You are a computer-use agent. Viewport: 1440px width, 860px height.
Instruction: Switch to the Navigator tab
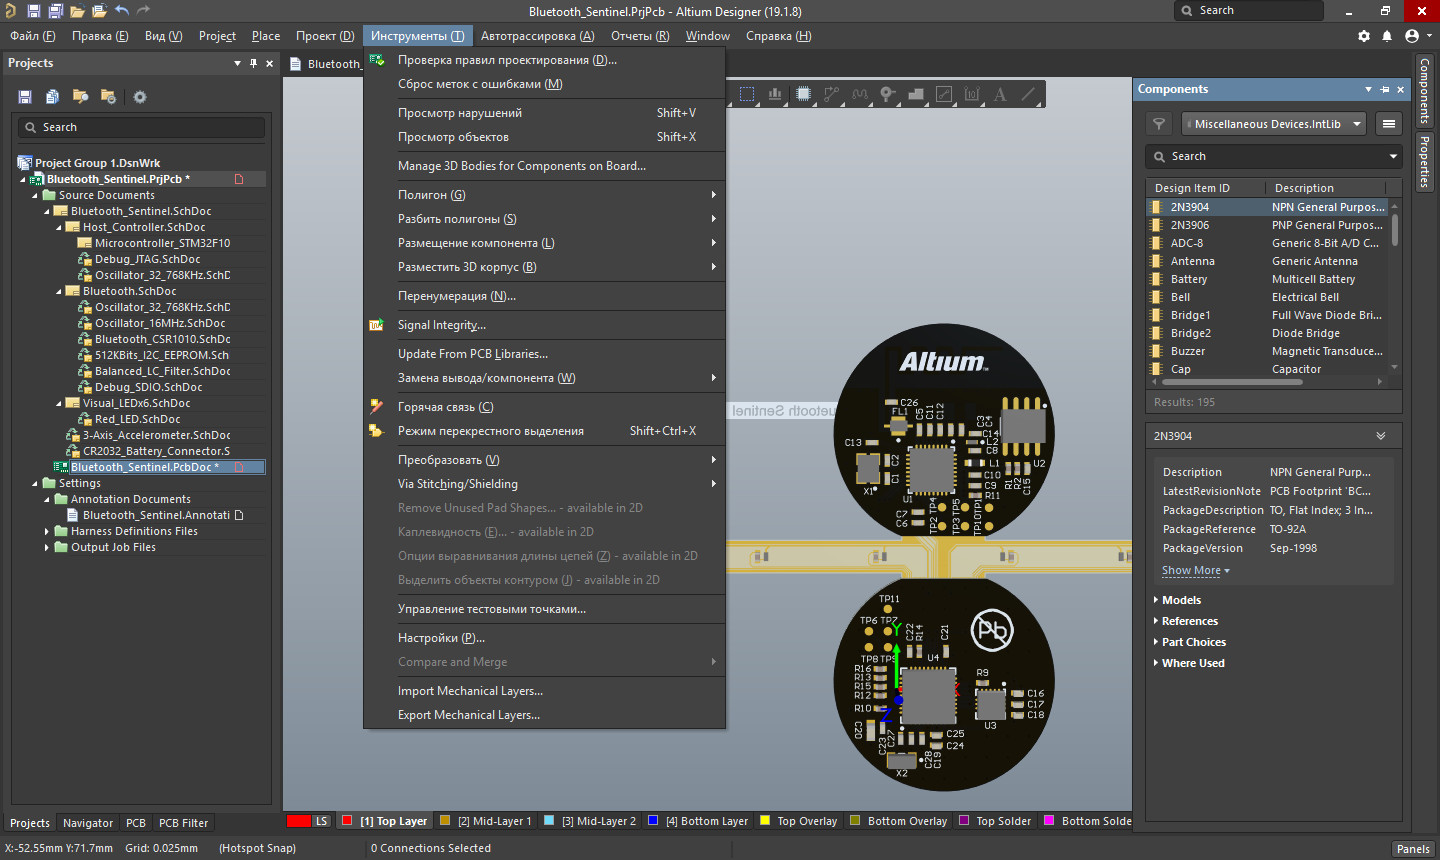[88, 823]
